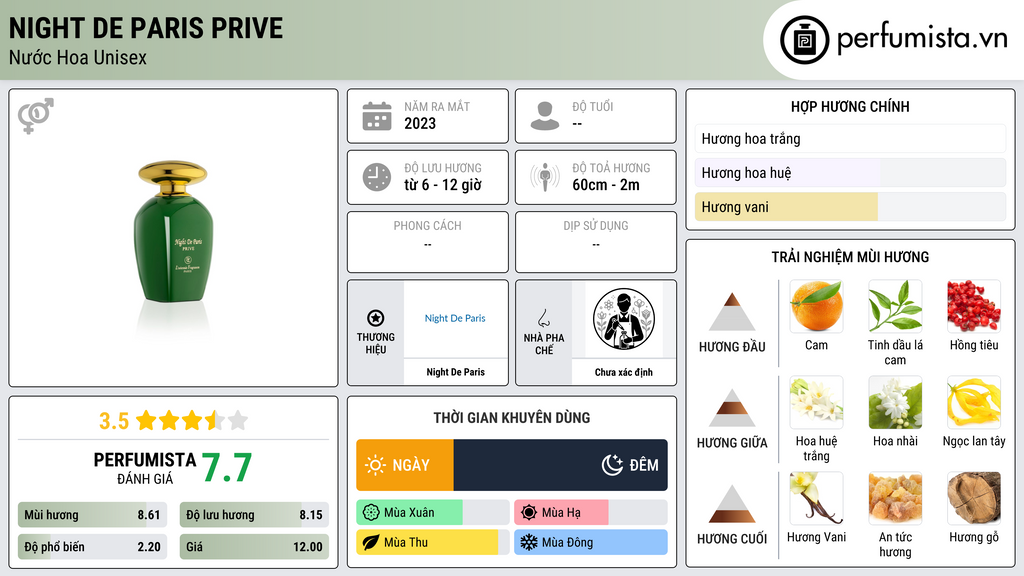Click the unisex gender symbol icon
Image resolution: width=1024 pixels, height=576 pixels.
[x=36, y=116]
